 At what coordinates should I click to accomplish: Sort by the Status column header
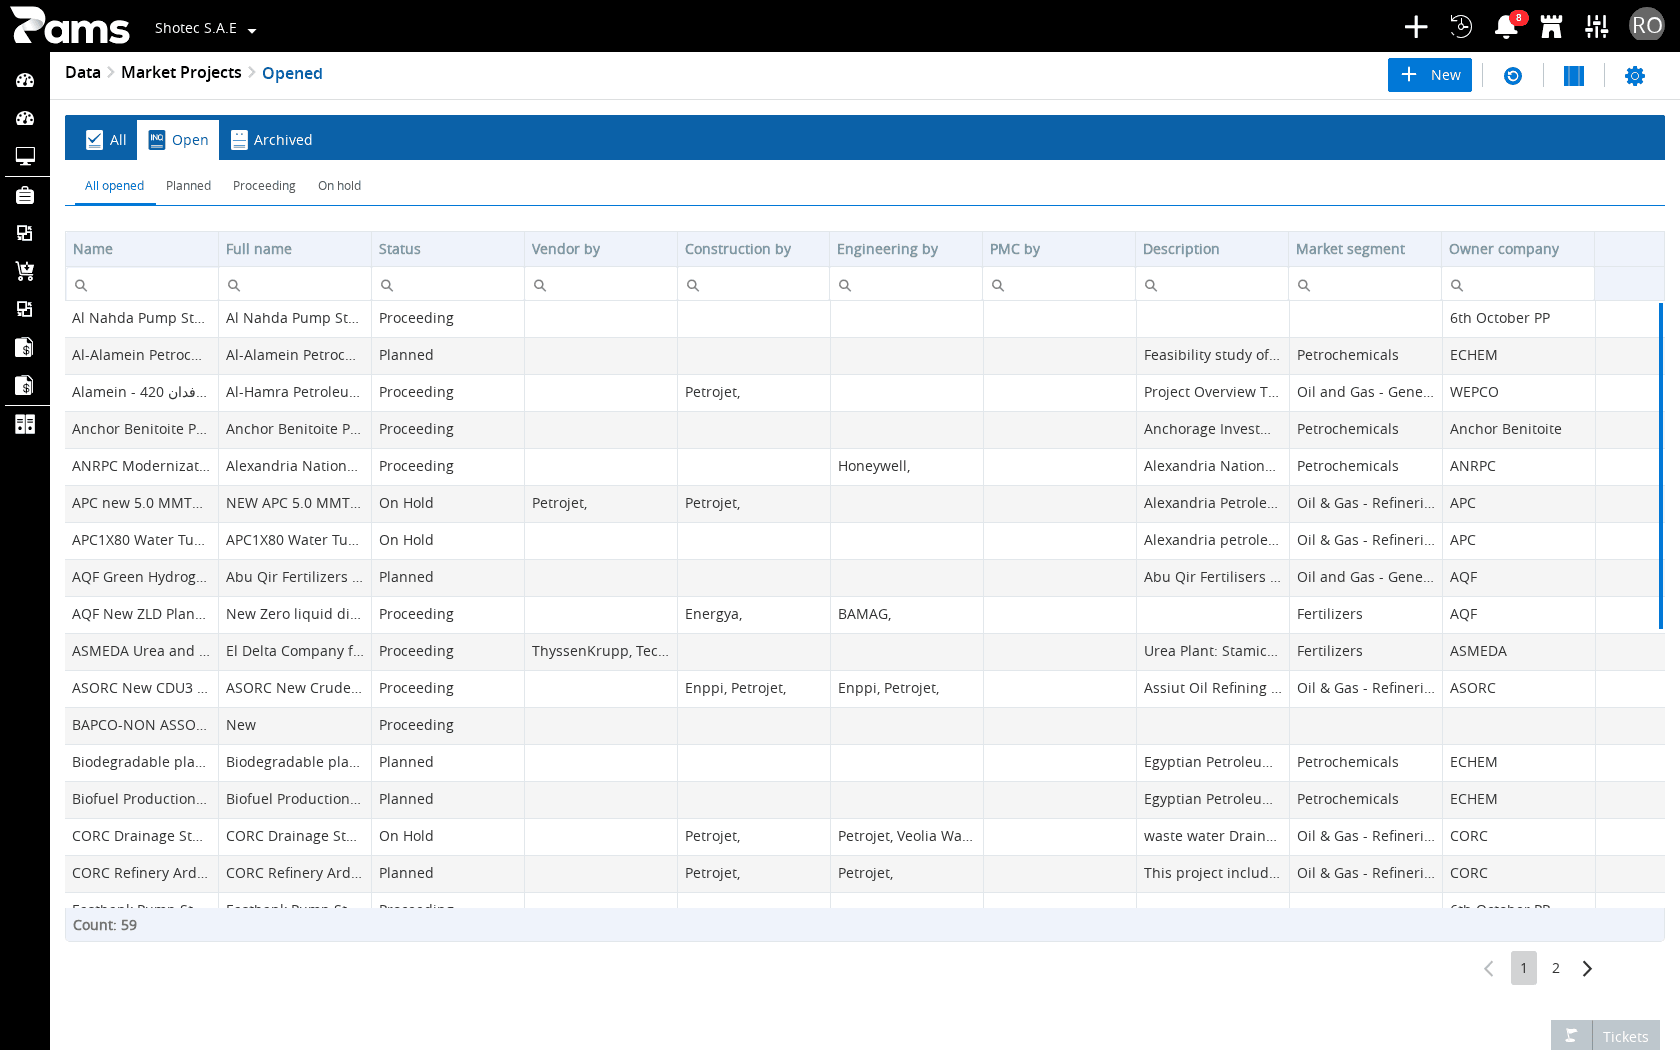(448, 249)
